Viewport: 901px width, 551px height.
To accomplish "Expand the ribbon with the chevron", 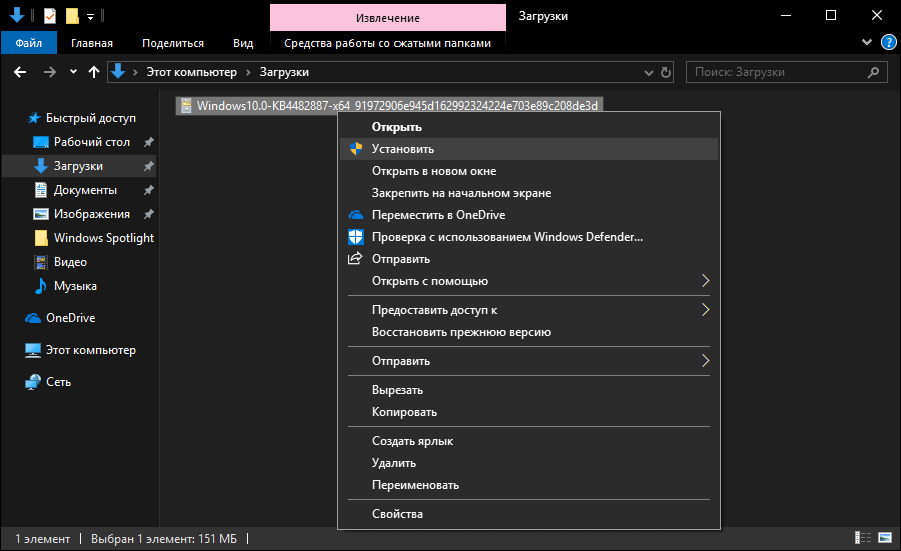I will (x=866, y=43).
